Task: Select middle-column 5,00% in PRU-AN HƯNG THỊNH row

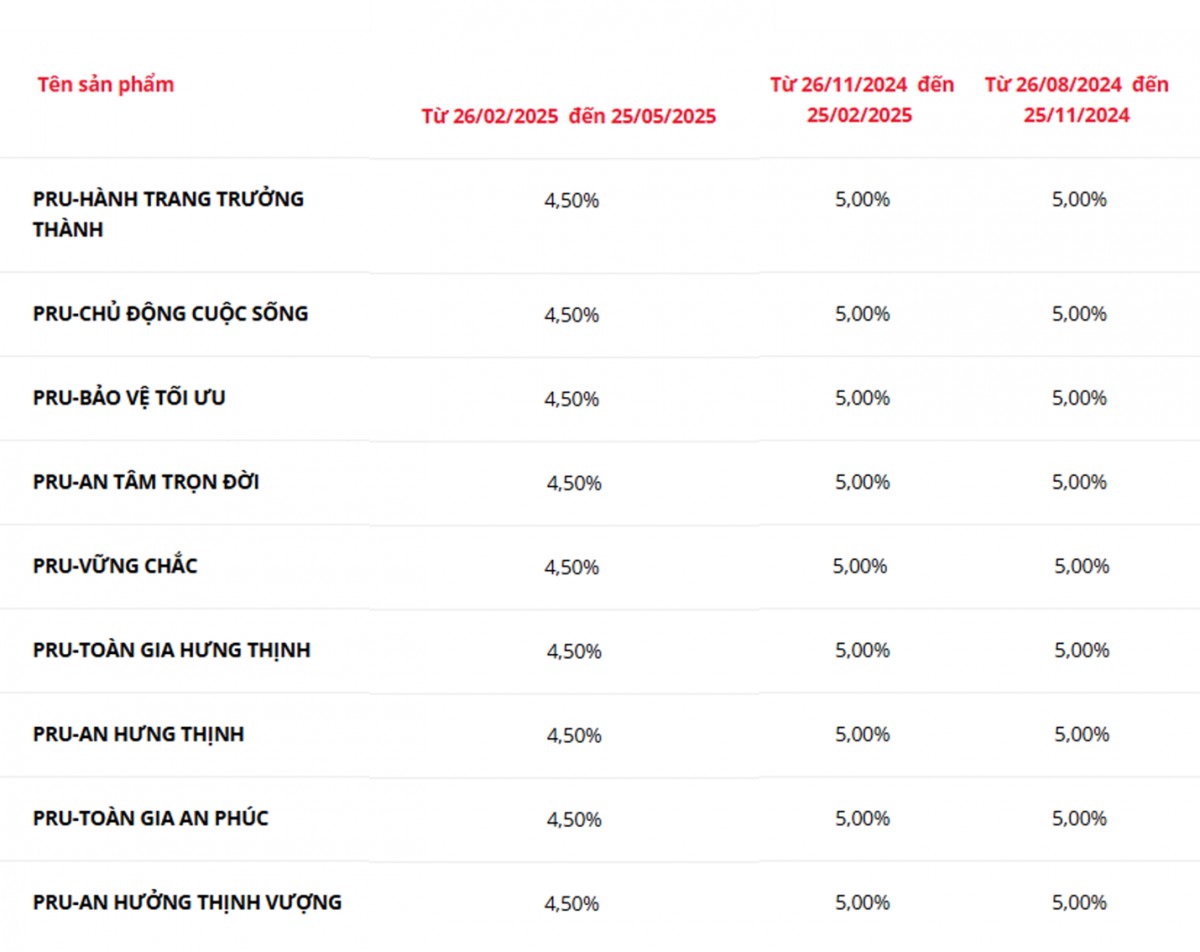Action: pos(862,734)
